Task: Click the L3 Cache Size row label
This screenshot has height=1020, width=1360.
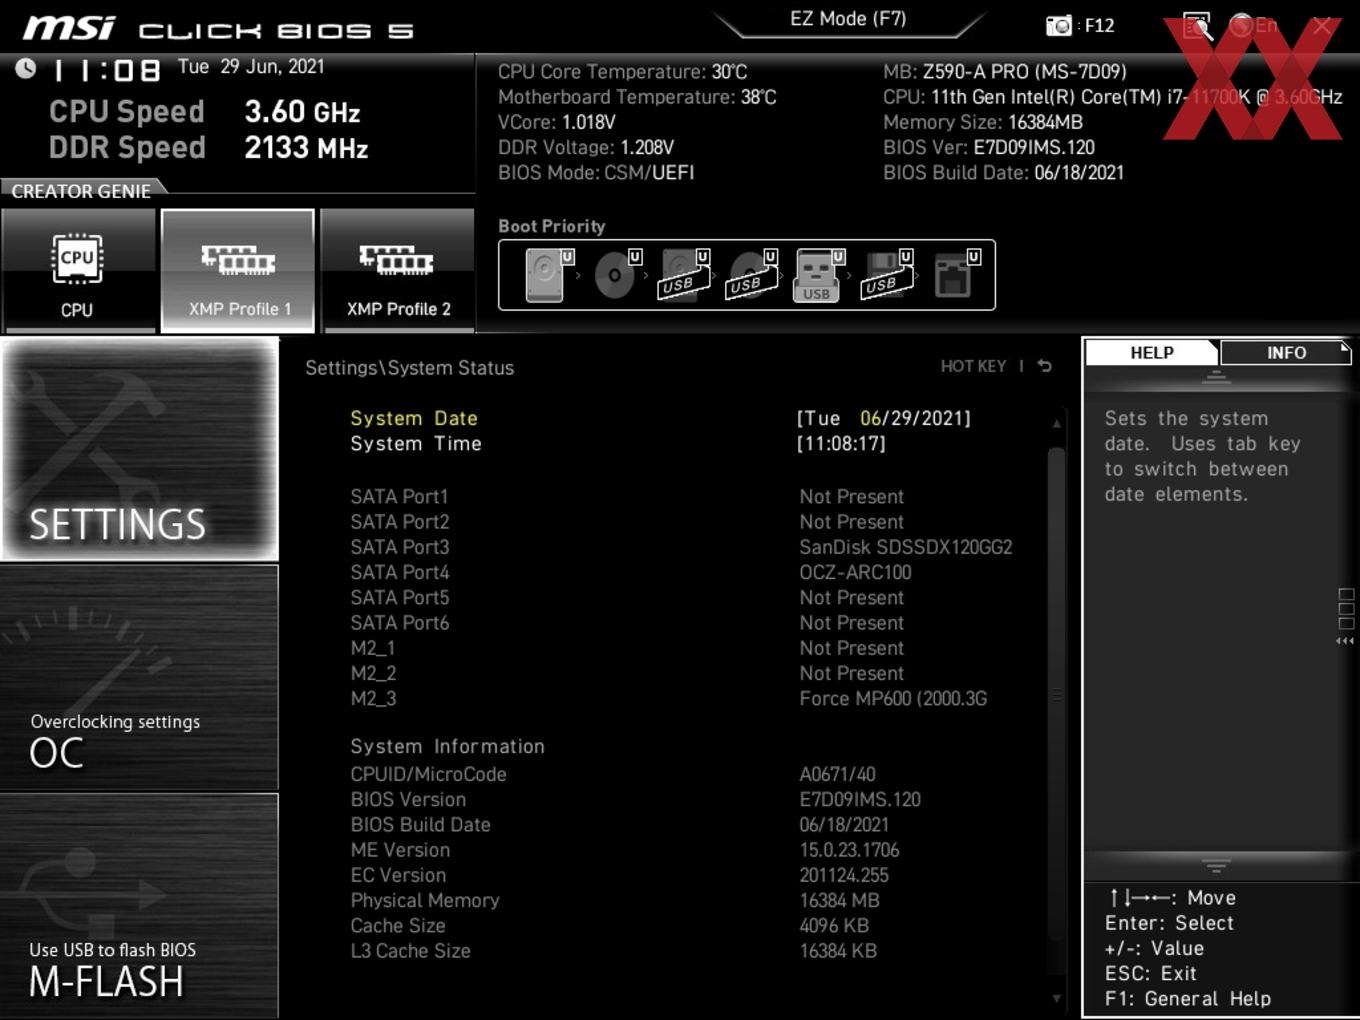Action: tap(410, 951)
